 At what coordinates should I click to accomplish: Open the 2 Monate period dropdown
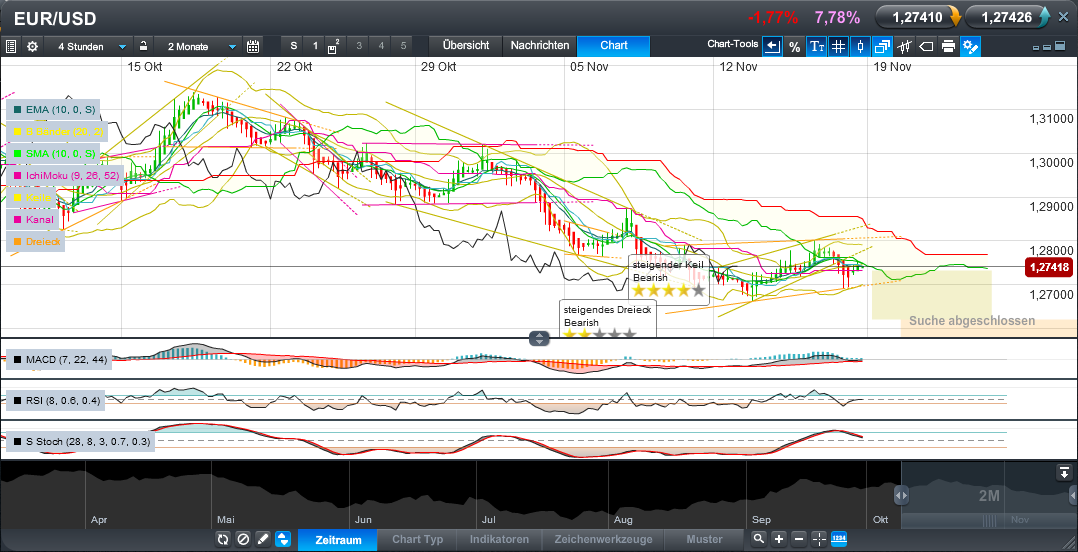(x=198, y=47)
